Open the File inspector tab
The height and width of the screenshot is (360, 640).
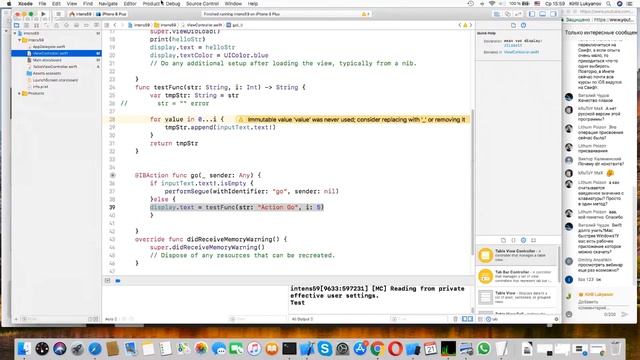click(513, 25)
